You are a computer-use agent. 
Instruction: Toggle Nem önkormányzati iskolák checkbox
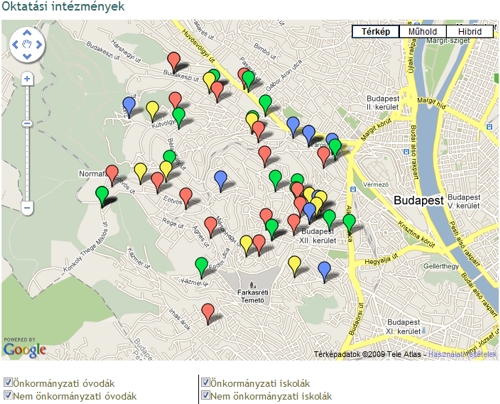click(205, 395)
